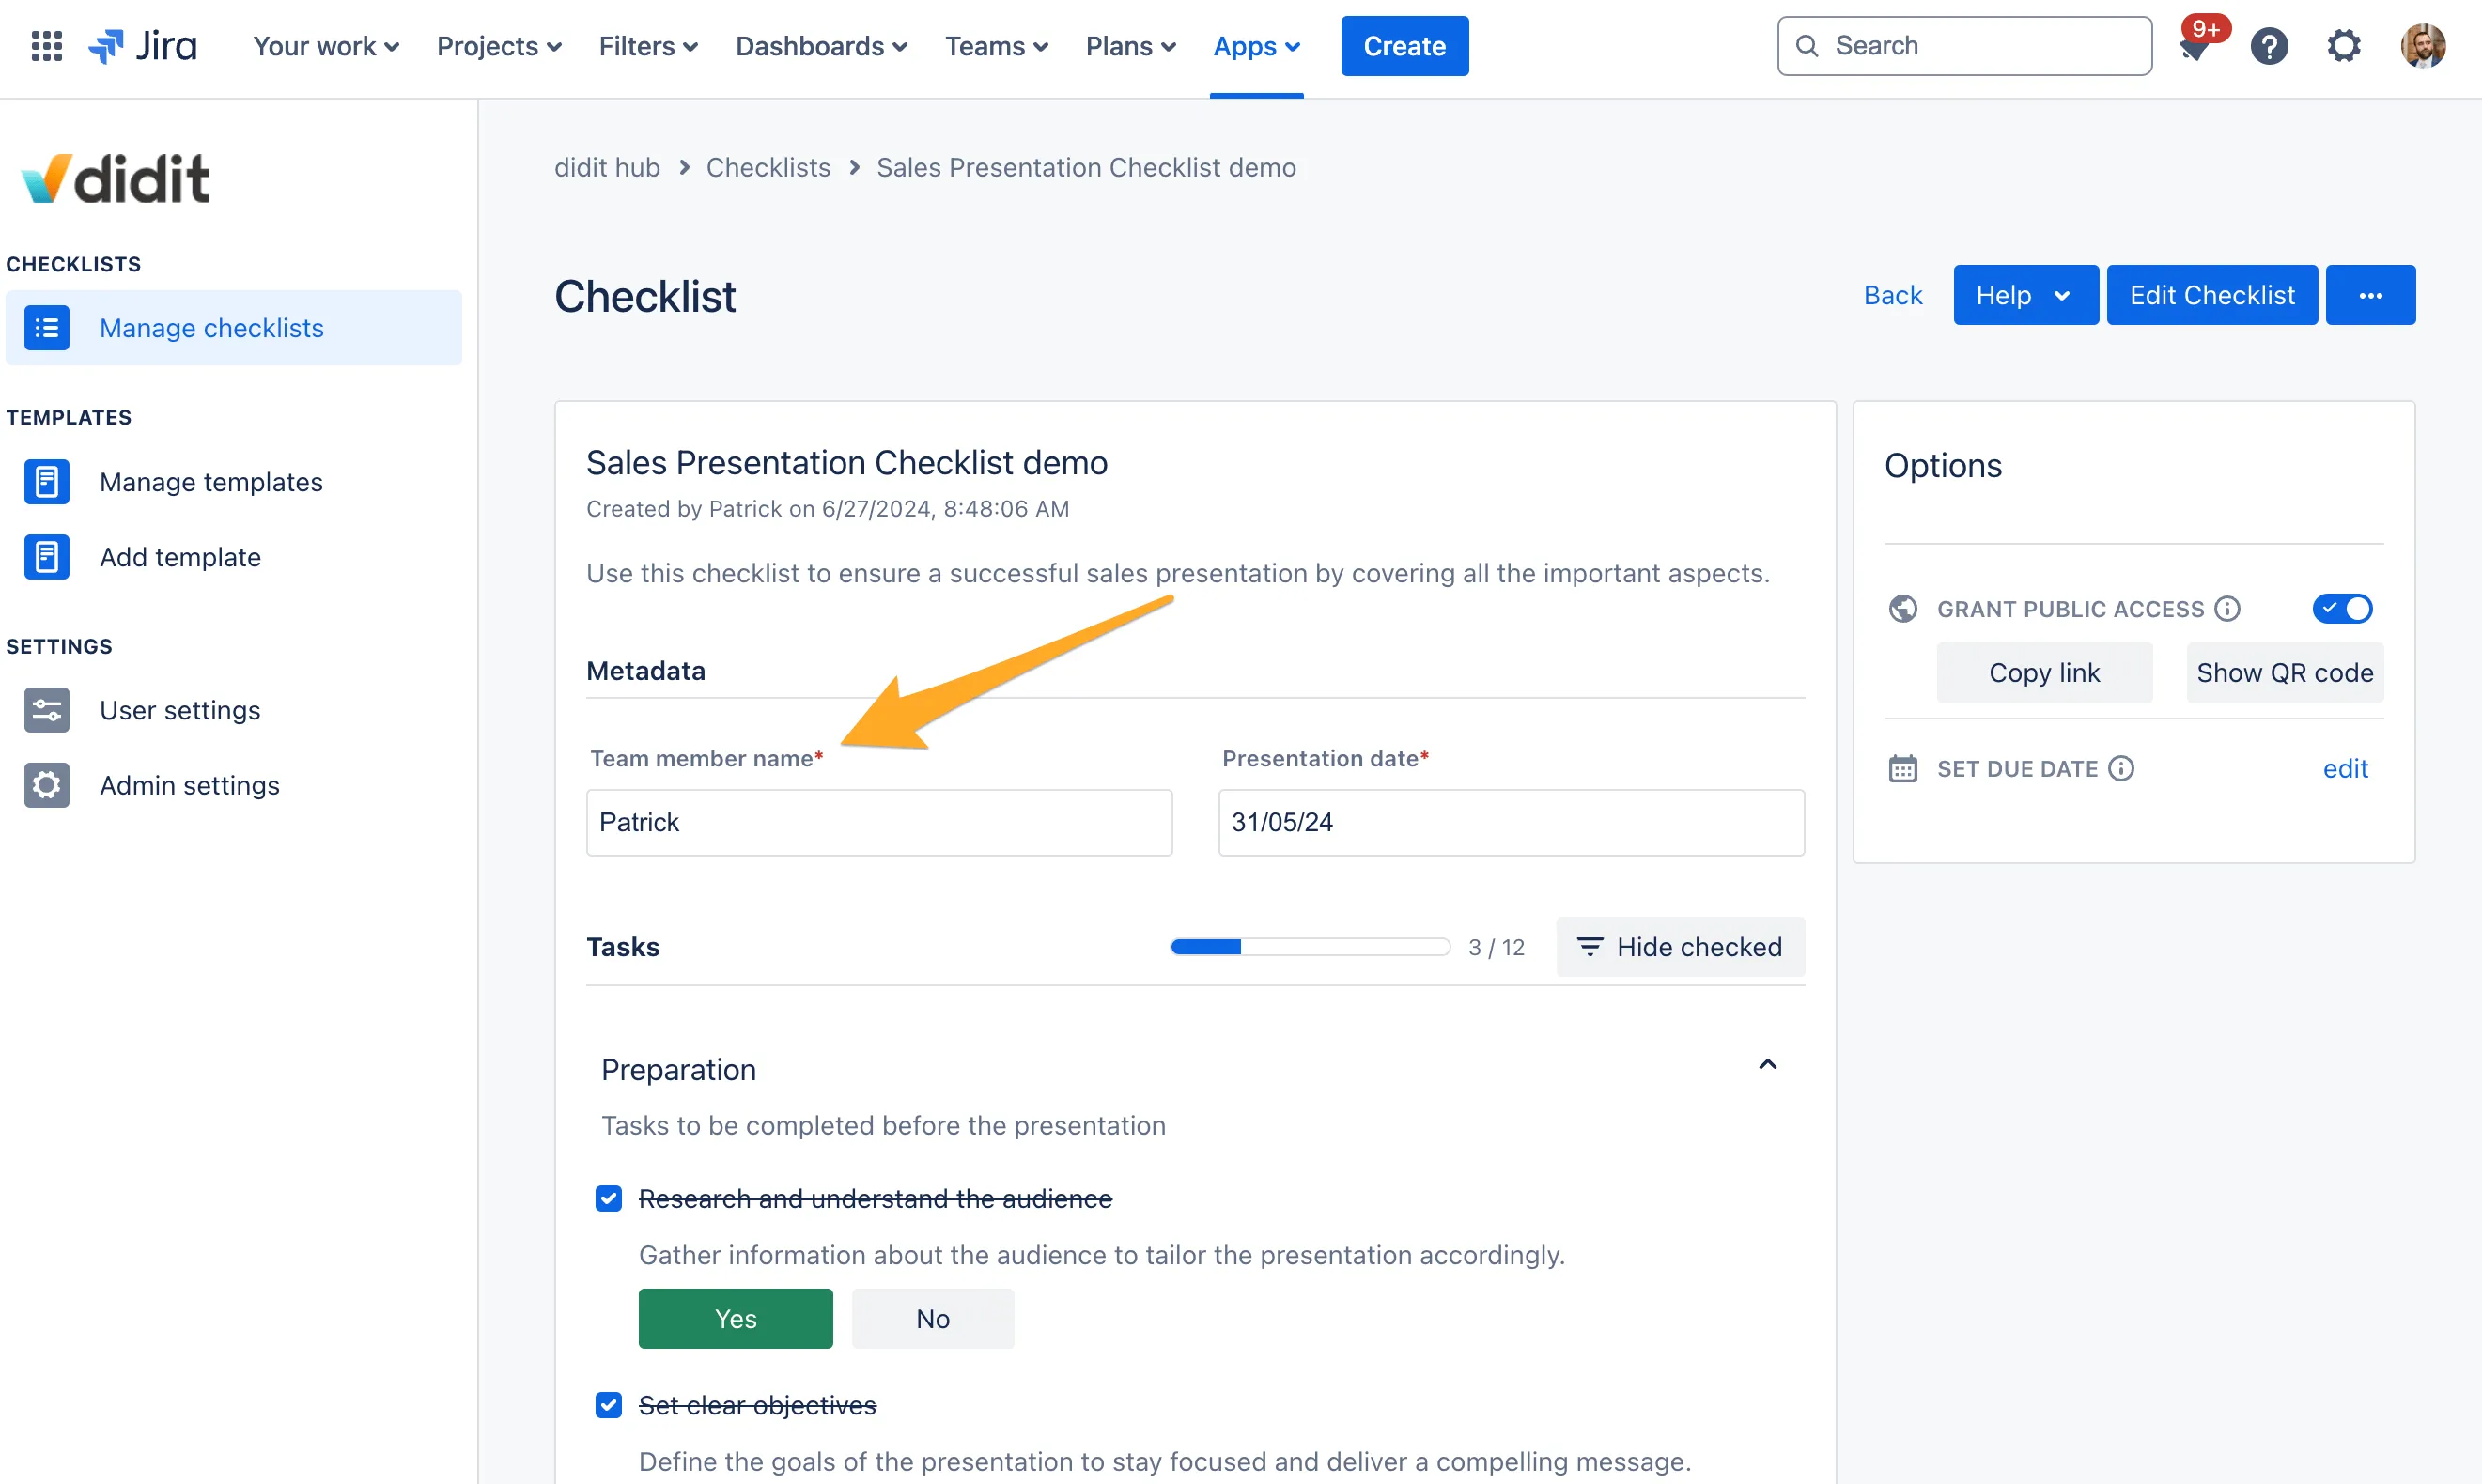Click the Jira logo
This screenshot has width=2482, height=1484.
pos(142,46)
